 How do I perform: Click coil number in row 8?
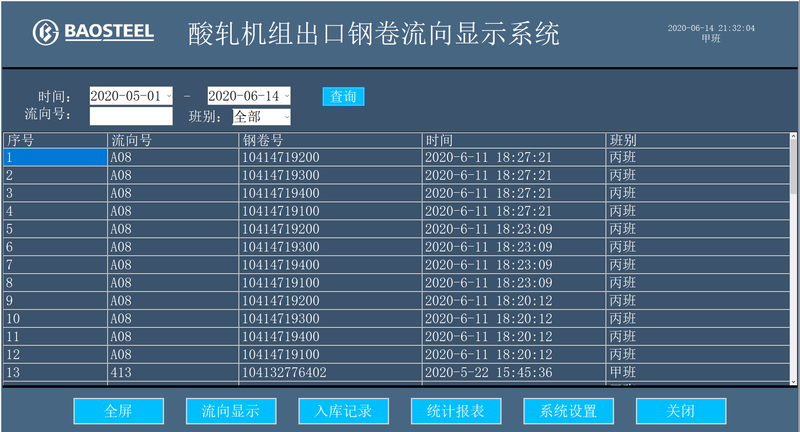[x=331, y=283]
